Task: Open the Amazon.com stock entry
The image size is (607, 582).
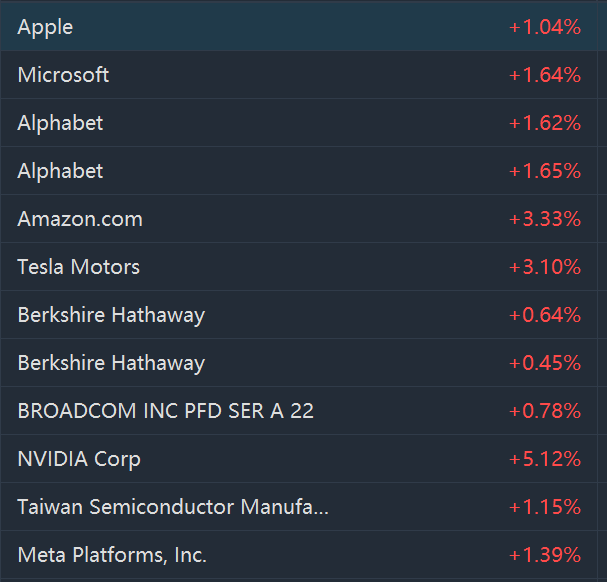Action: (80, 219)
